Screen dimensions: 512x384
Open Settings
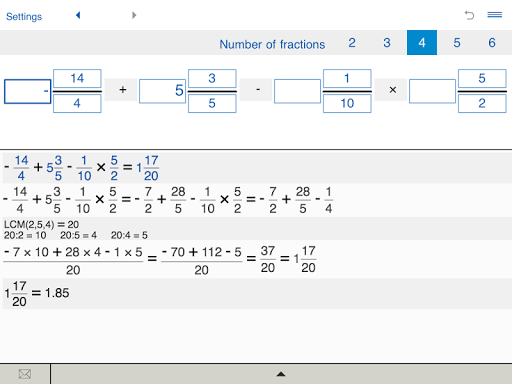[24, 16]
